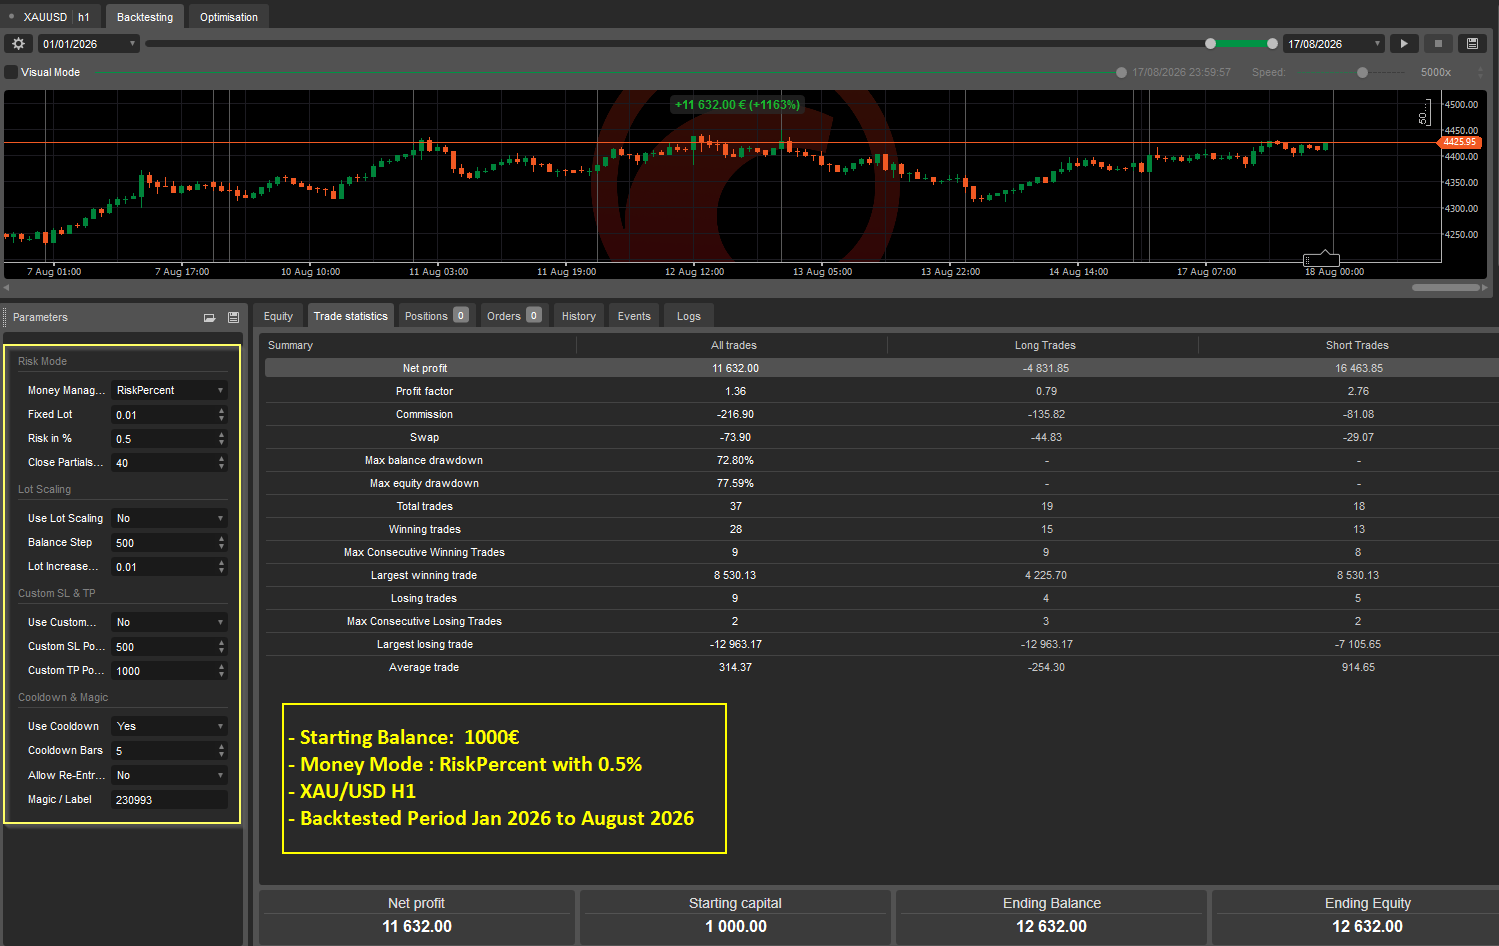This screenshot has height=946, width=1499.
Task: Click the chart scroll-left arrow
Action: click(7, 288)
